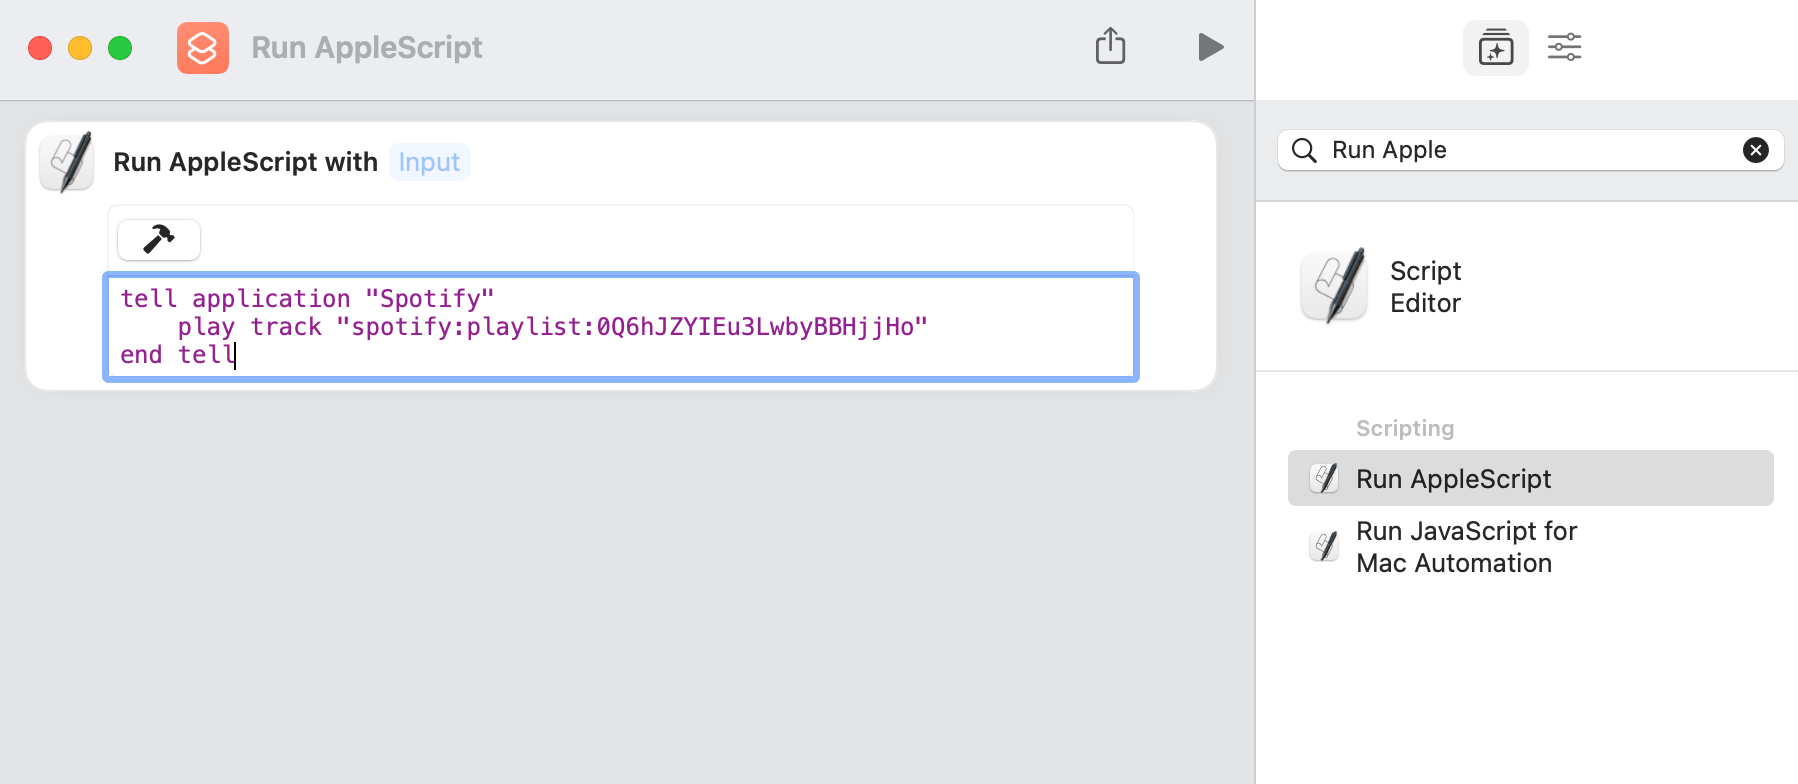
Task: Close the window with red button
Action: pyautogui.click(x=40, y=48)
